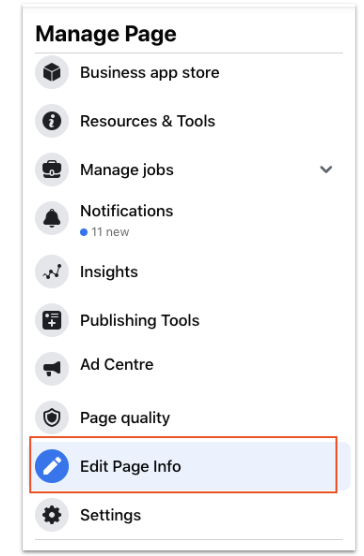Viewport: 364px width, 556px height.
Task: Select the Manage jobs label
Action: (x=127, y=170)
